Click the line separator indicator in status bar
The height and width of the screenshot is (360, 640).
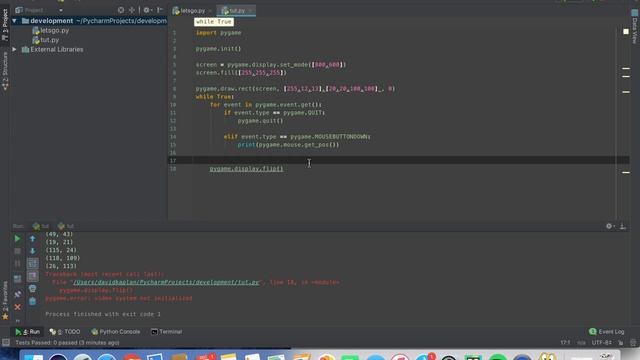click(x=581, y=343)
